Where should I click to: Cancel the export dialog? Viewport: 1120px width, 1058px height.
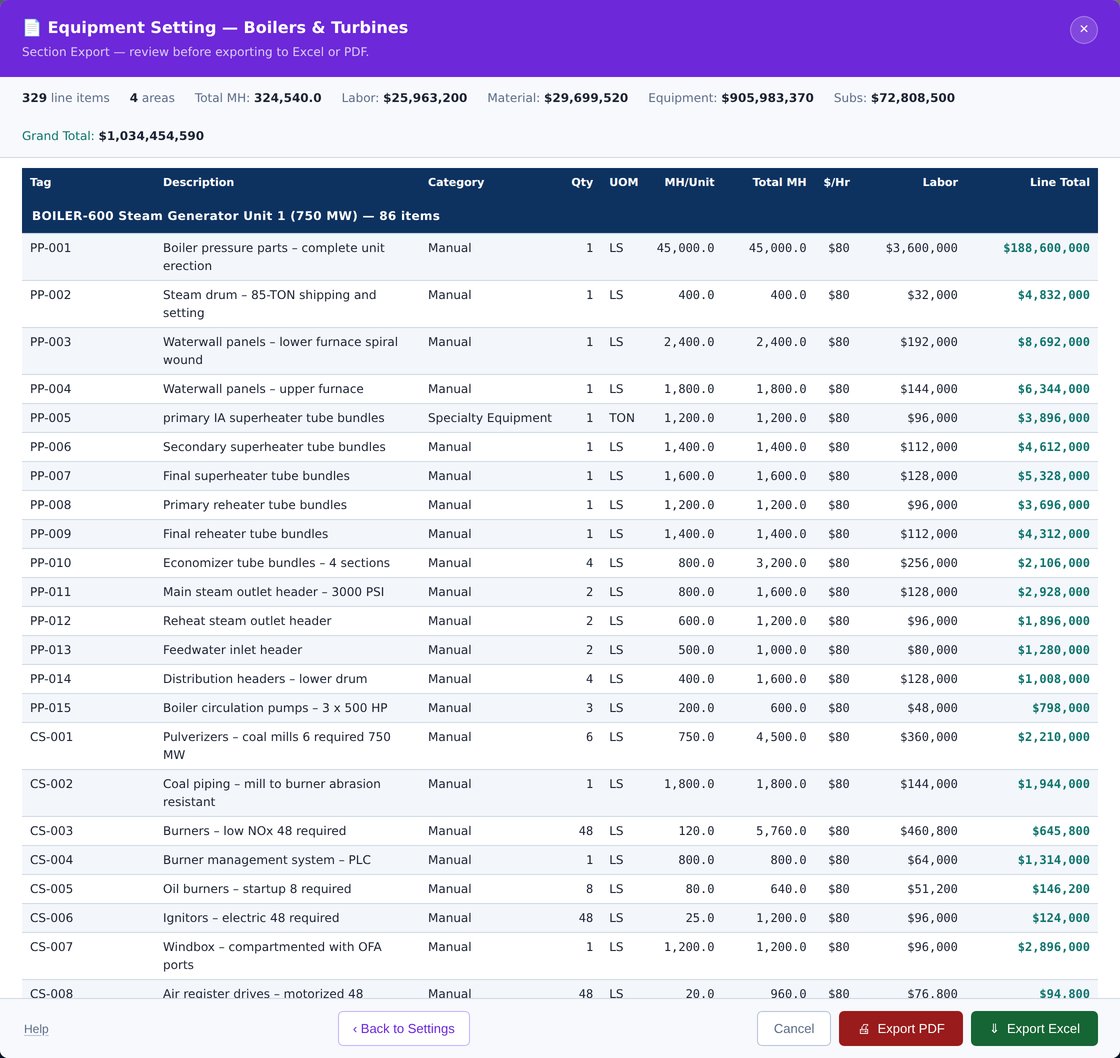pos(793,1028)
